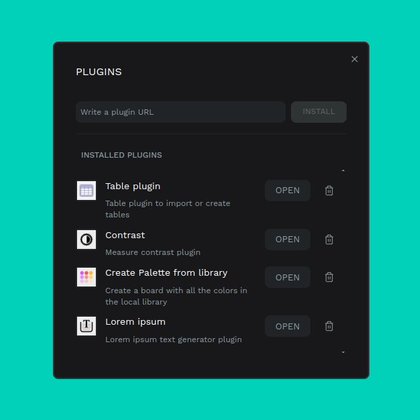Delete the Table plugin with trash icon
420x420 pixels.
pyautogui.click(x=329, y=191)
